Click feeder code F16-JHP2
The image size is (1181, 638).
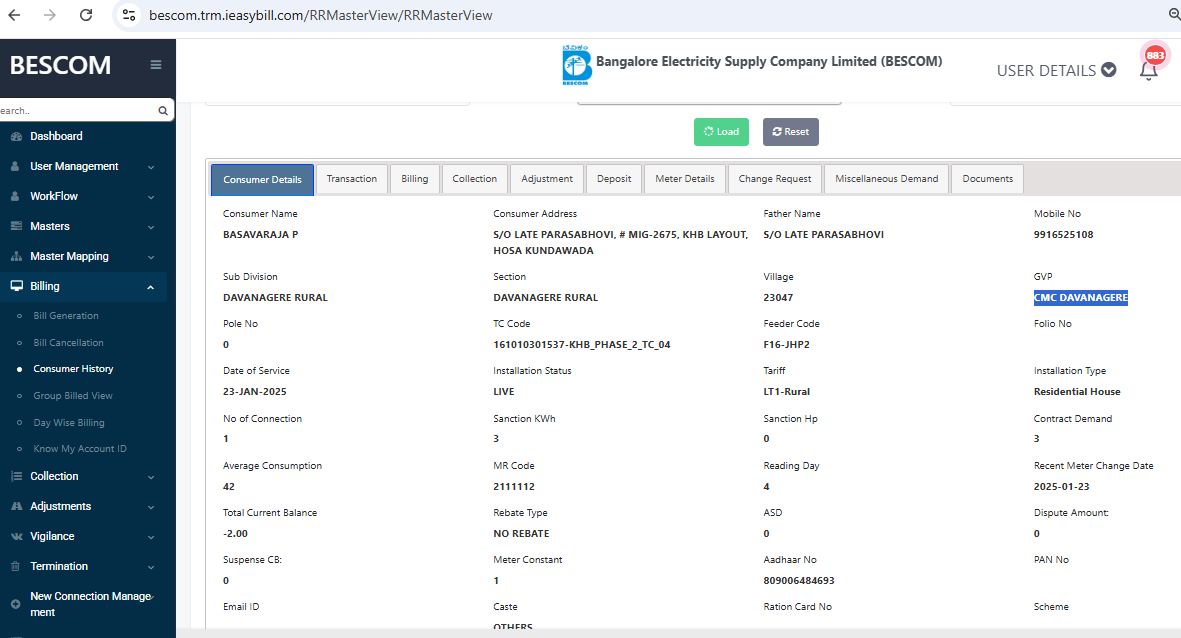(x=786, y=344)
